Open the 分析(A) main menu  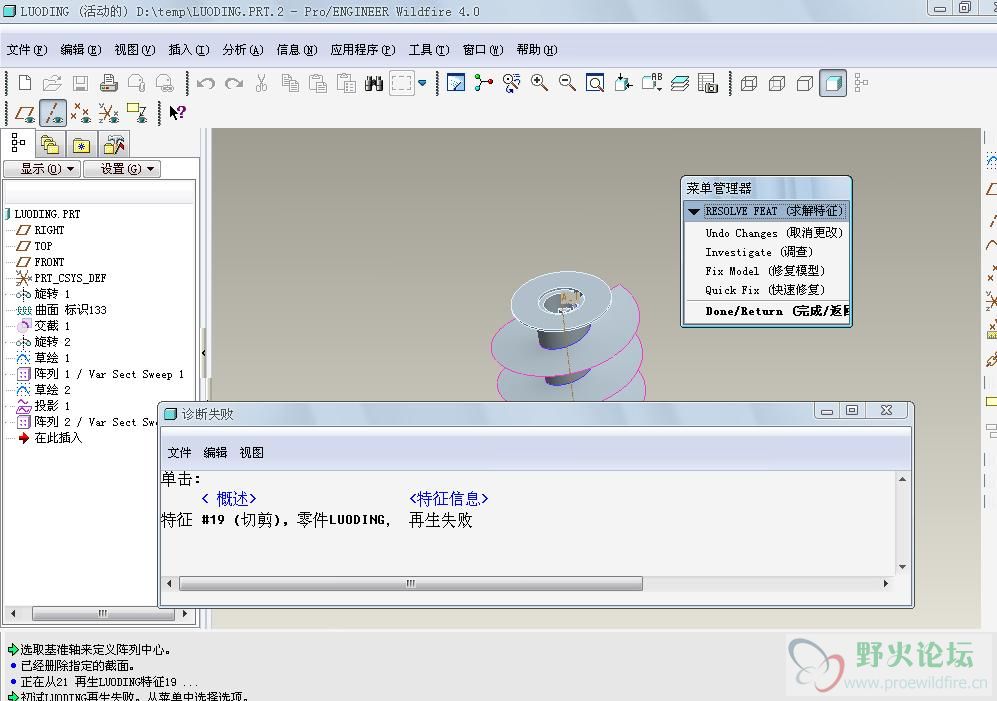(243, 50)
